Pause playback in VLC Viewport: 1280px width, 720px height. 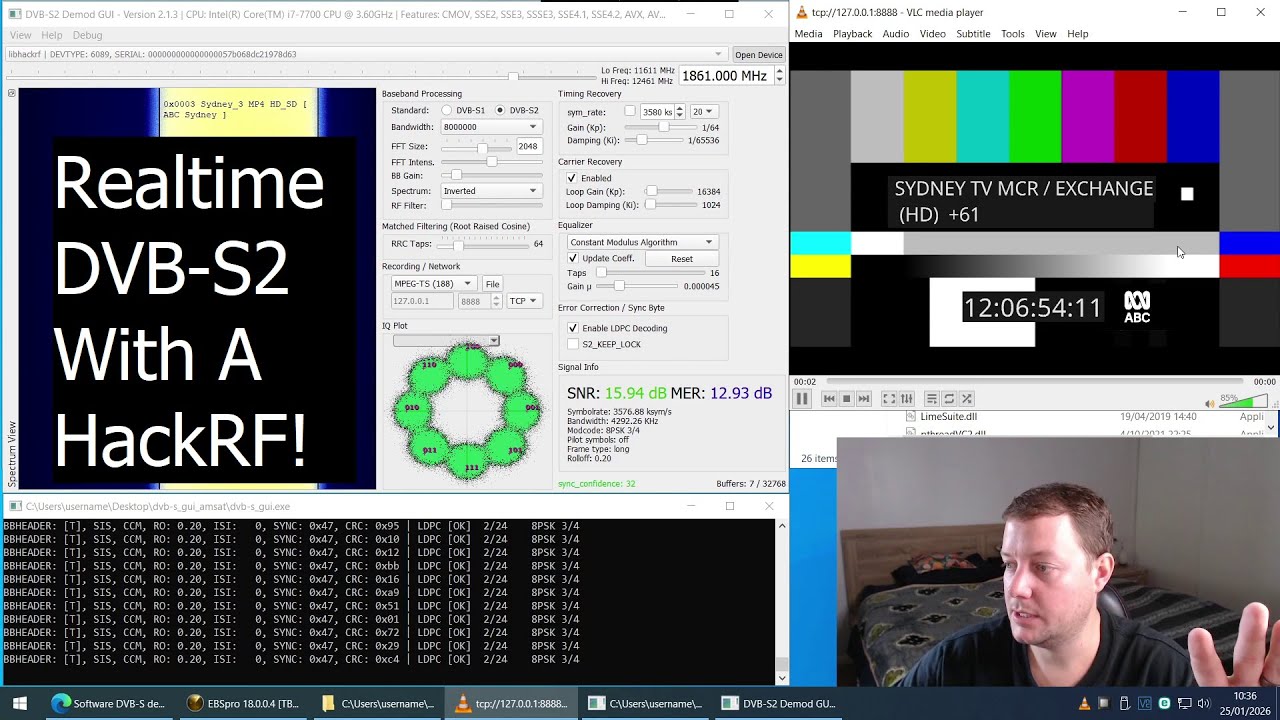click(801, 398)
